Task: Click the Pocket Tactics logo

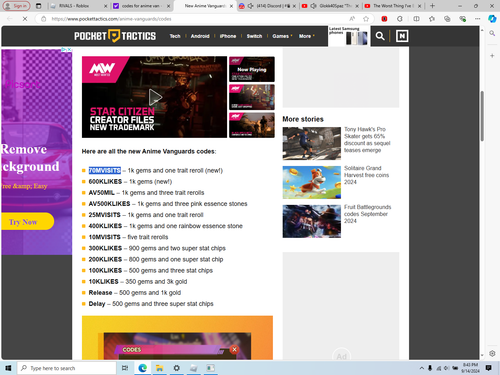Action: pos(115,36)
